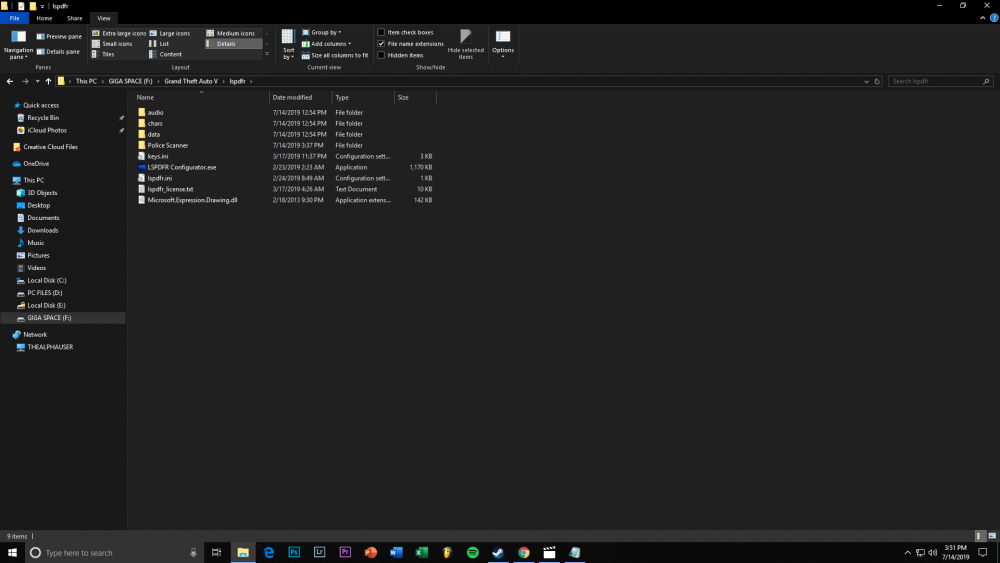This screenshot has height=563, width=1000.
Task: Open Local Disk (C:) in sidebar
Action: [47, 281]
